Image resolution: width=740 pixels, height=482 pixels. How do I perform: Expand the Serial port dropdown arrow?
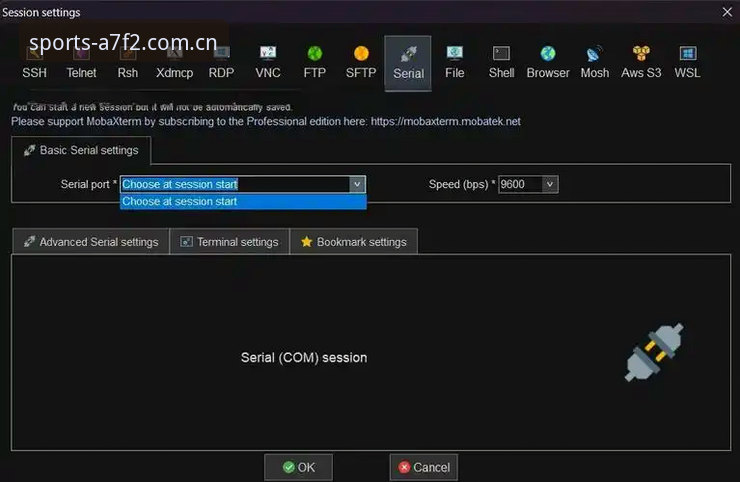(357, 184)
